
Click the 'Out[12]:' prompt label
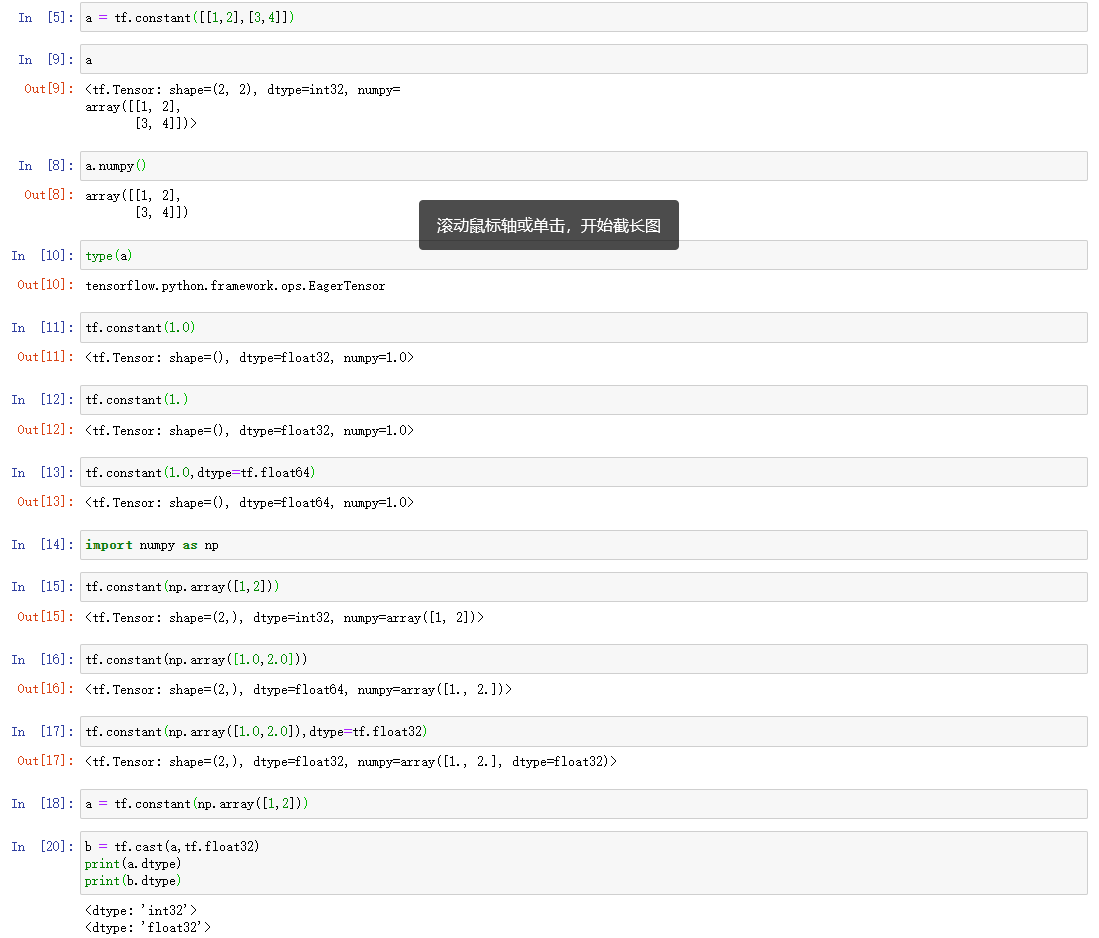tap(45, 430)
